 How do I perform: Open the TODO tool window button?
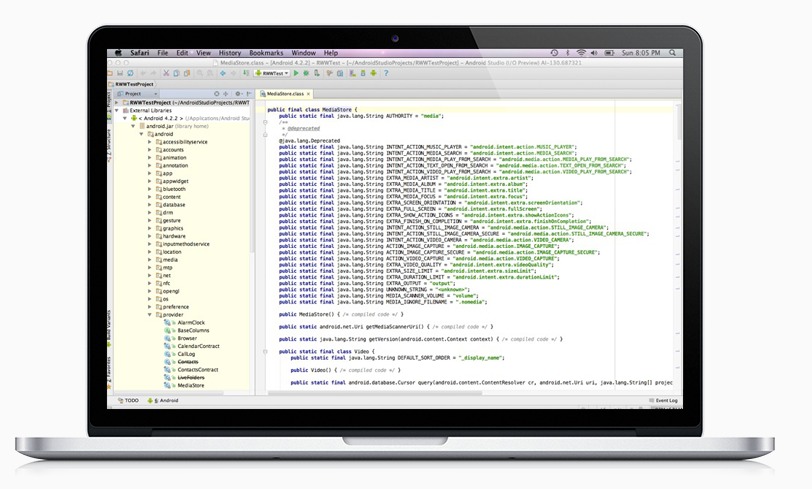click(128, 400)
